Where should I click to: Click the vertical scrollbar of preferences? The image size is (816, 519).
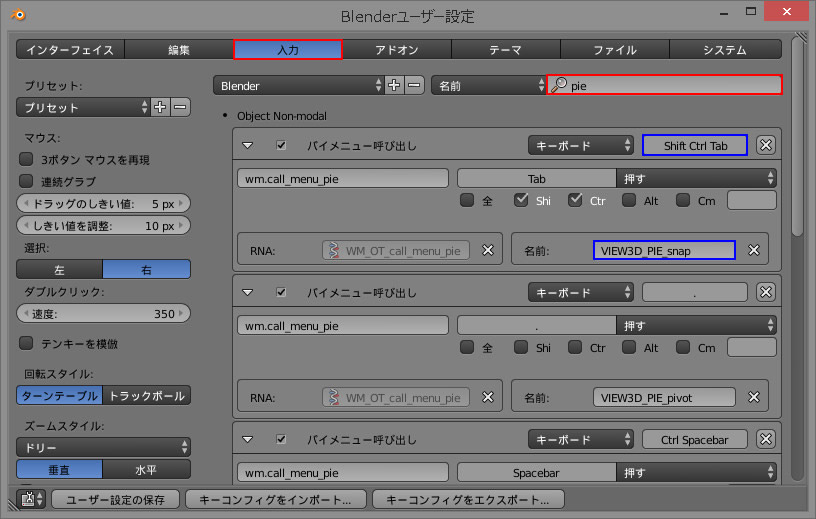798,137
